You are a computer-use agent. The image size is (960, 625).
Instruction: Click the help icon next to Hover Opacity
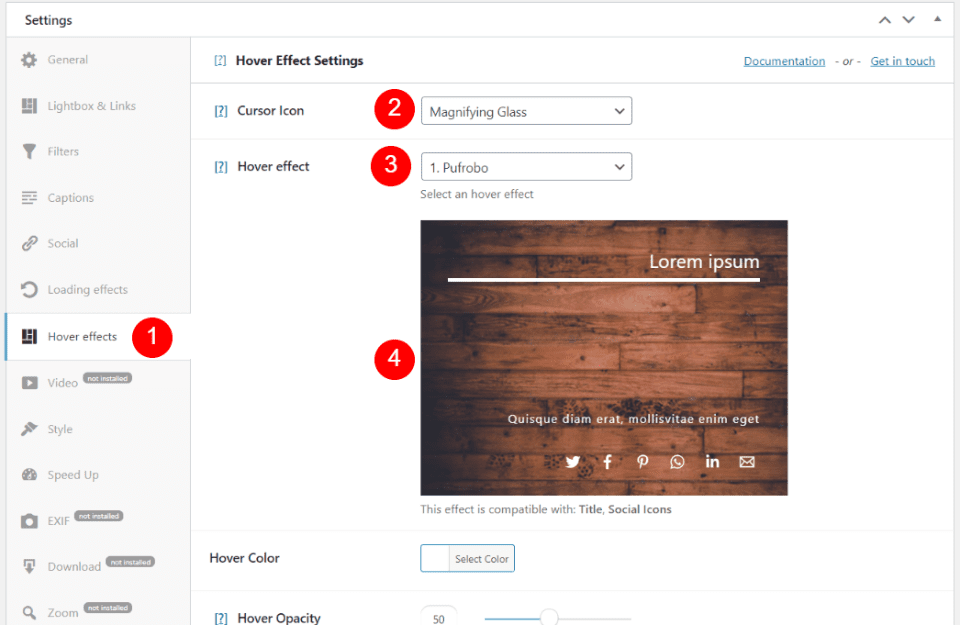[221, 618]
